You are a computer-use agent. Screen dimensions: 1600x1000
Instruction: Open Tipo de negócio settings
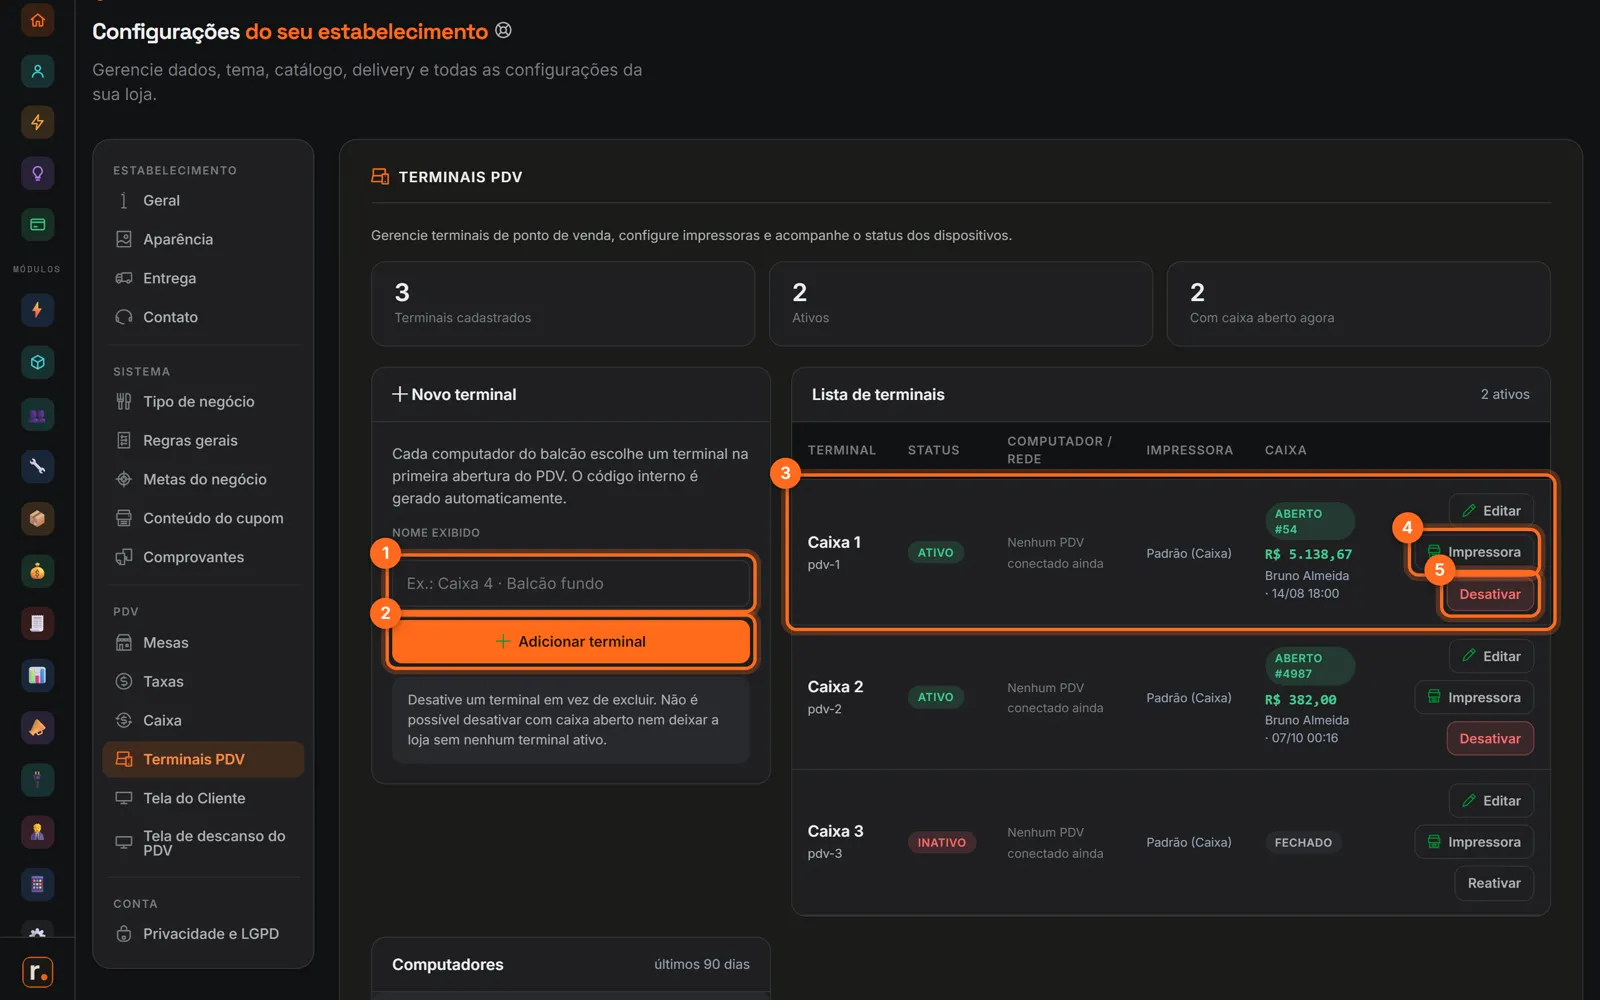click(203, 401)
